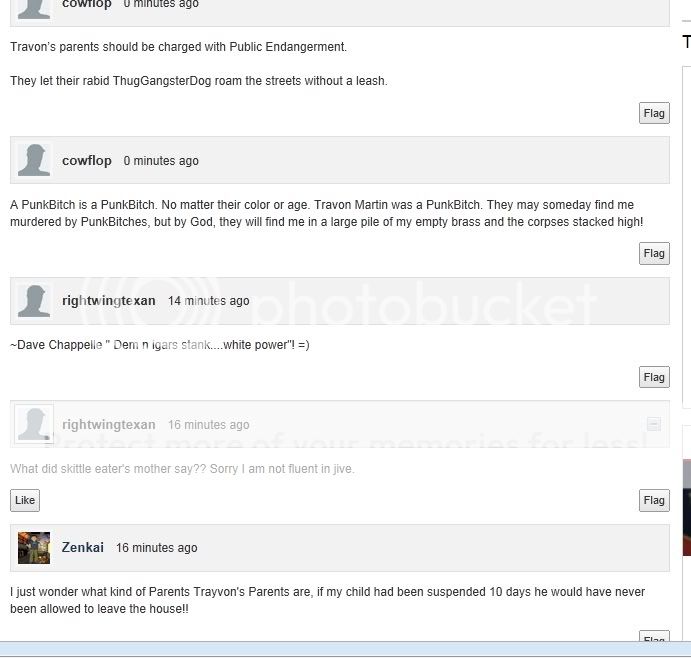Flag the comment about Public Endangerment
The height and width of the screenshot is (658, 691).
[x=654, y=113]
